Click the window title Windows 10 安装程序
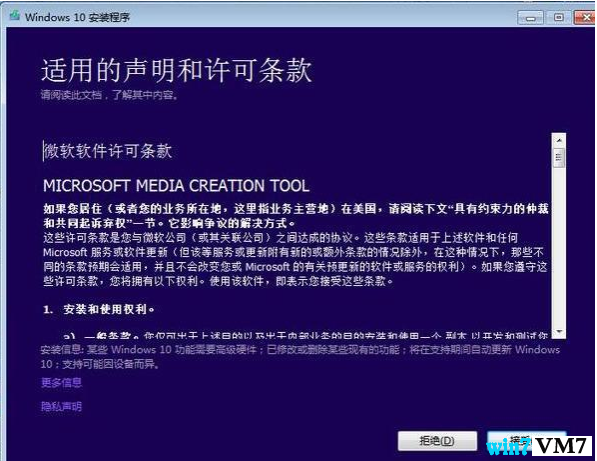Screen dimensions: 597x461 [78, 17]
